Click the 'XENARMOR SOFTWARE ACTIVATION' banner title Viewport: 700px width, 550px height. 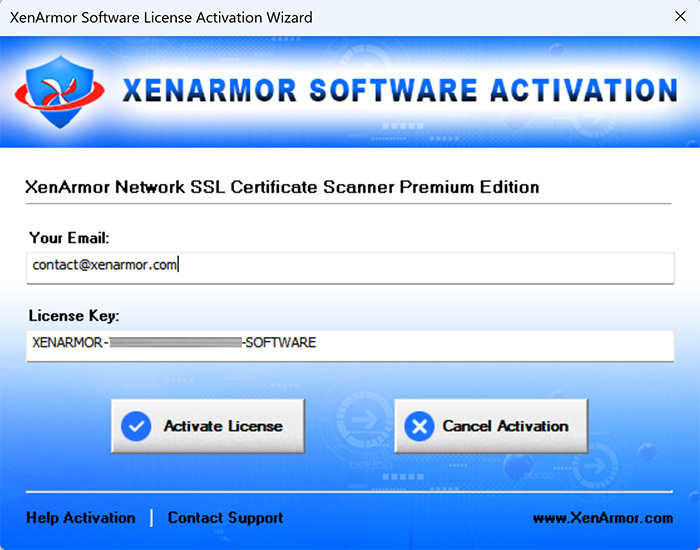tap(400, 91)
